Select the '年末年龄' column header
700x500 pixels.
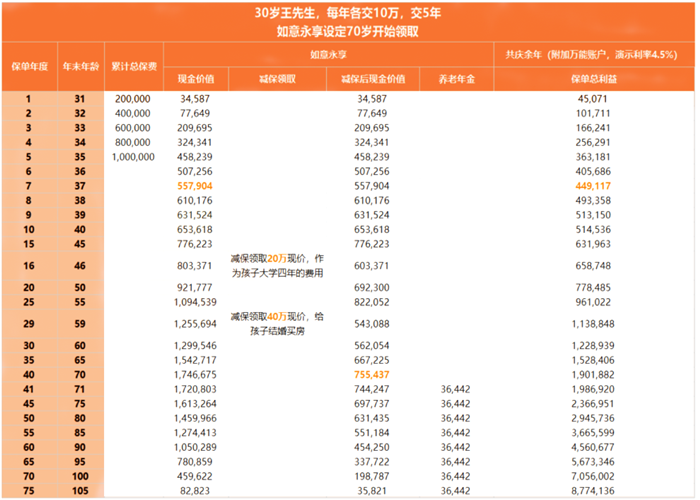(x=81, y=67)
